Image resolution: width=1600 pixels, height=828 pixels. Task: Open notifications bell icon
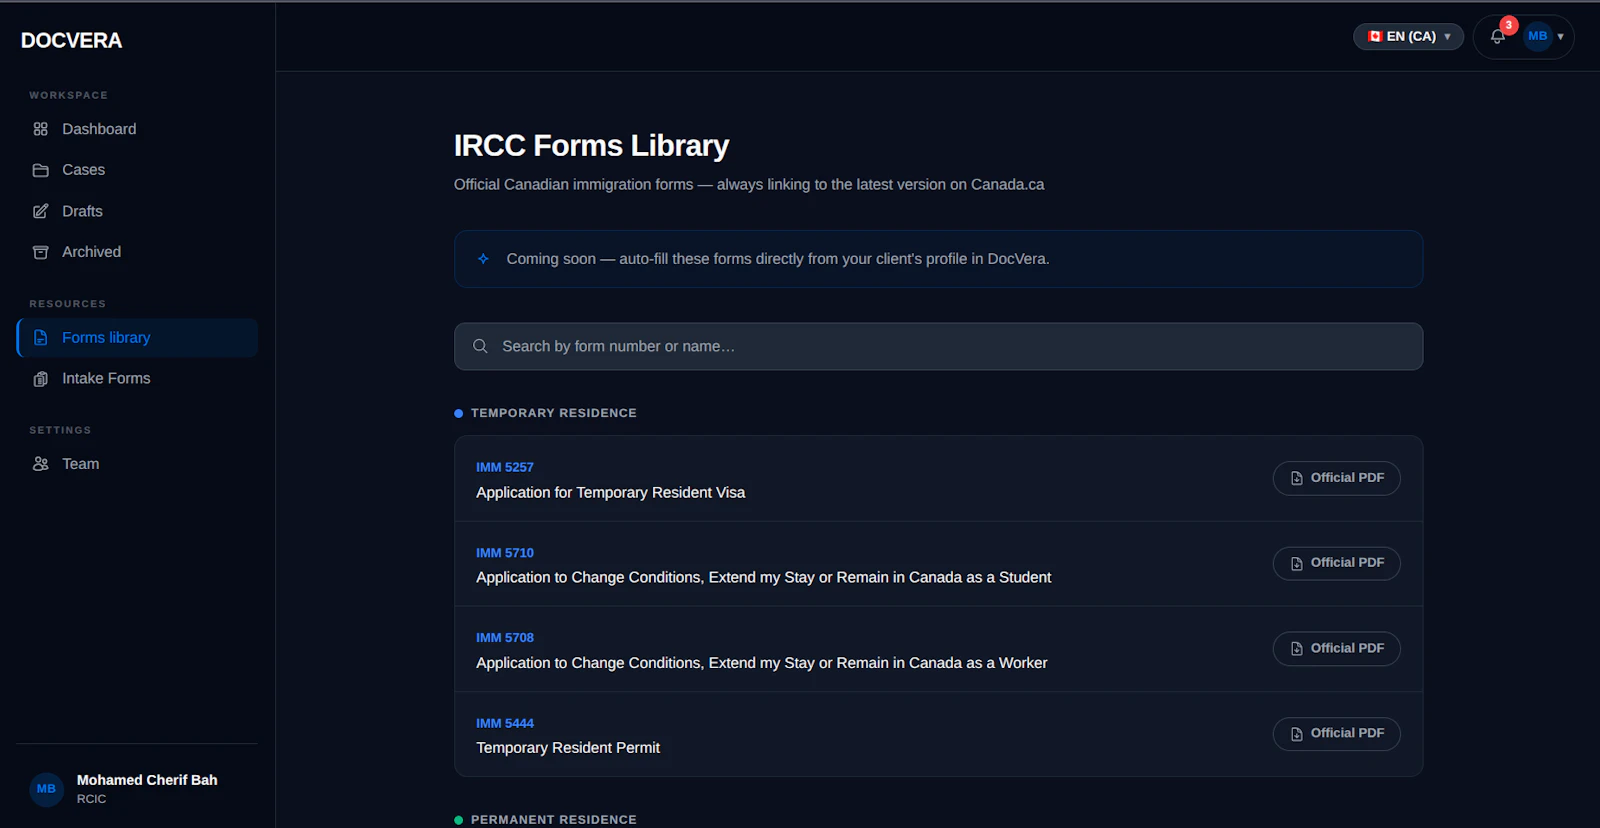pos(1497,37)
